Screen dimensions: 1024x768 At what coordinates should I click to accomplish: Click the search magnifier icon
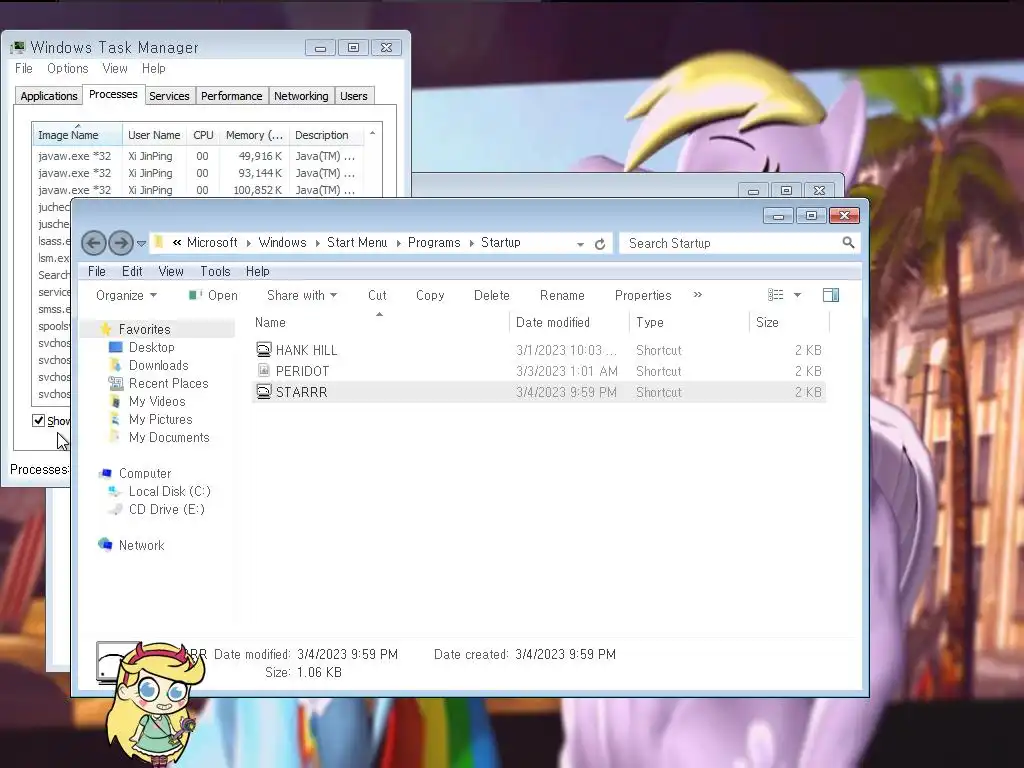pyautogui.click(x=848, y=243)
